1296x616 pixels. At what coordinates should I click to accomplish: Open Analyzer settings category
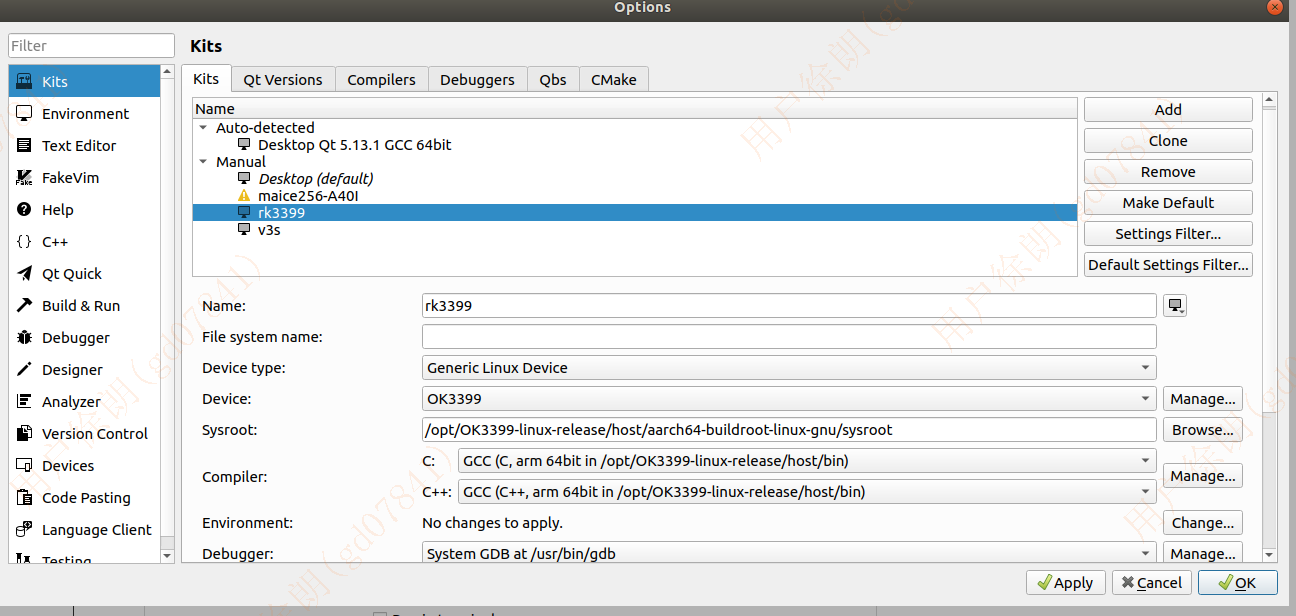pos(84,402)
